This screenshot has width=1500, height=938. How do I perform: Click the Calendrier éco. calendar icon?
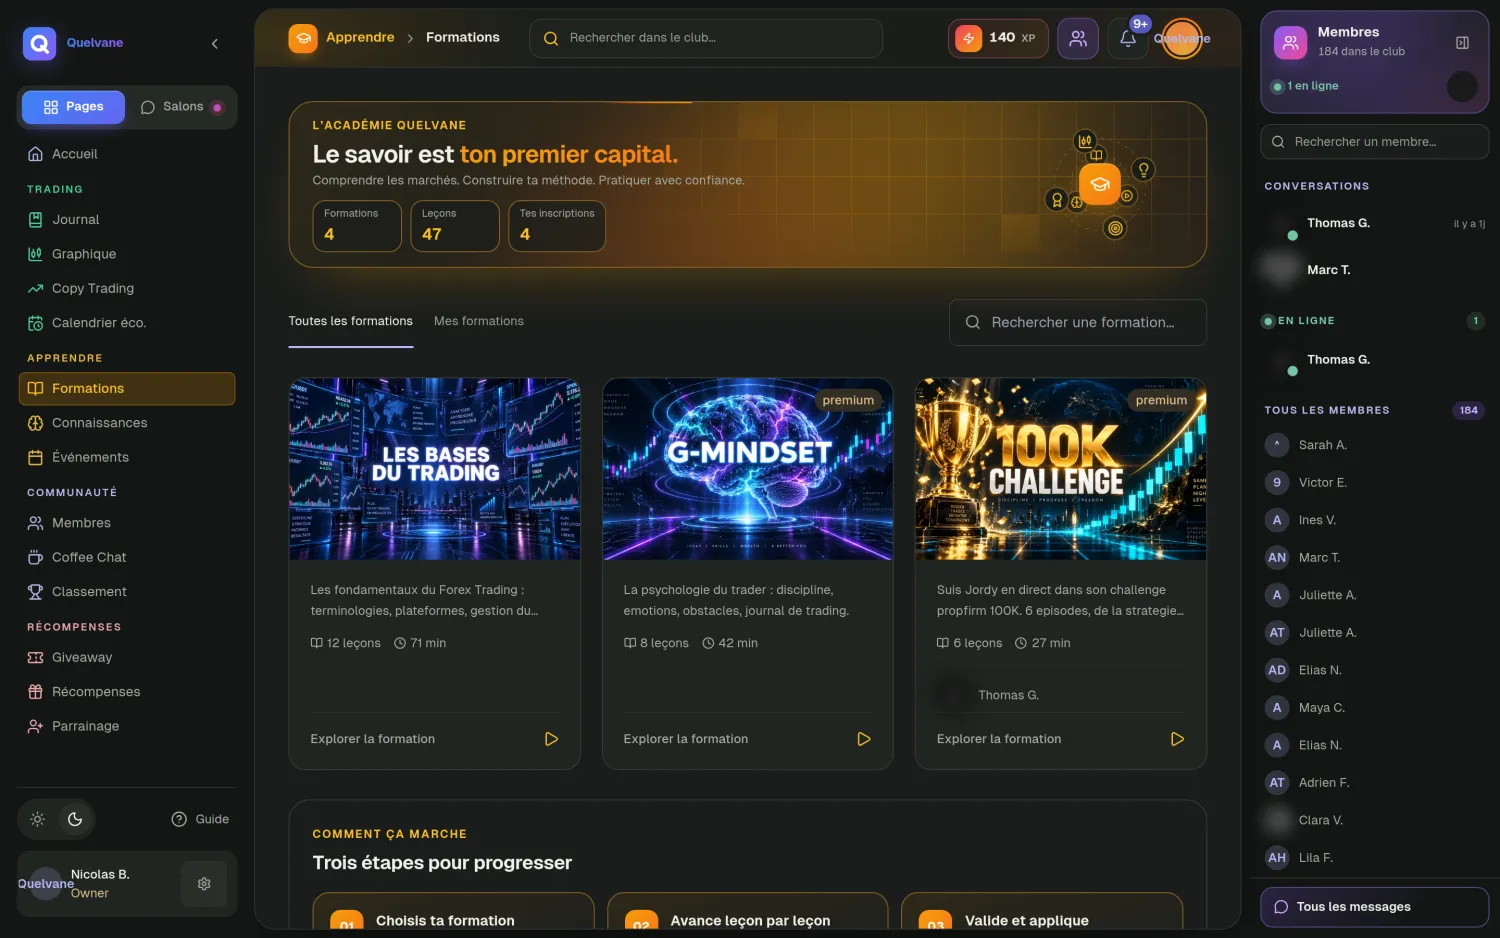pyautogui.click(x=35, y=323)
